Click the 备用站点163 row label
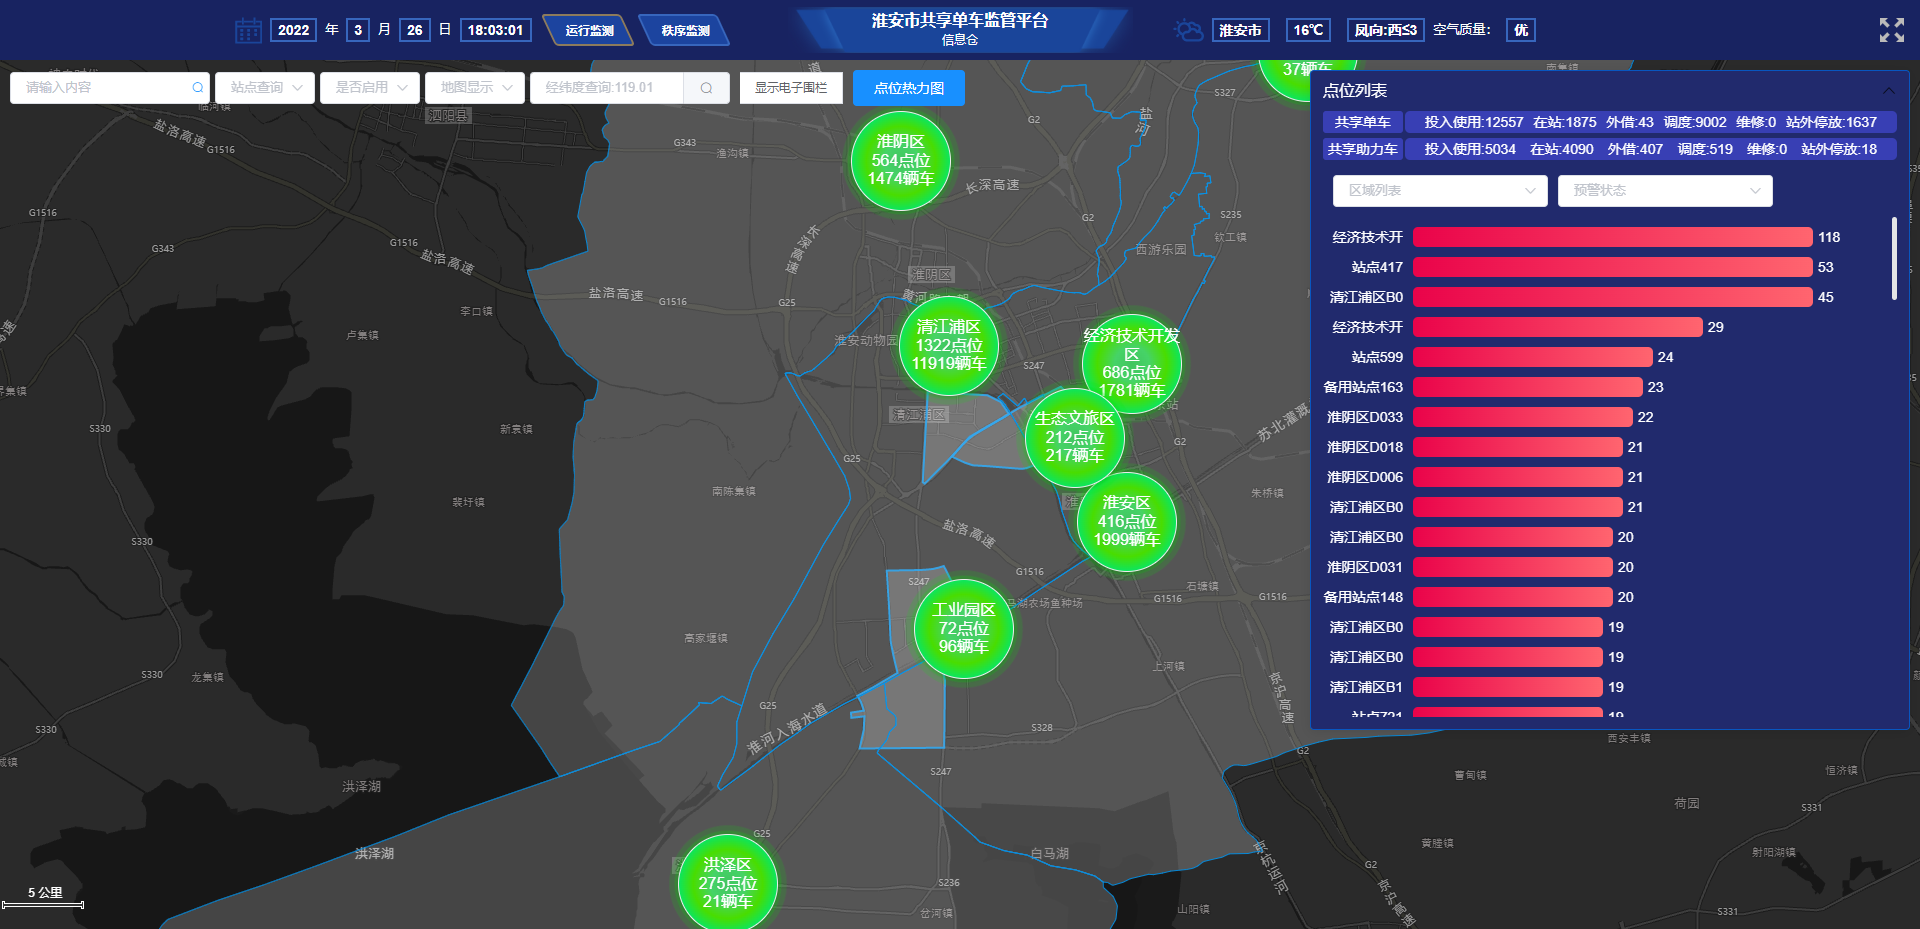Image resolution: width=1920 pixels, height=929 pixels. click(1363, 387)
